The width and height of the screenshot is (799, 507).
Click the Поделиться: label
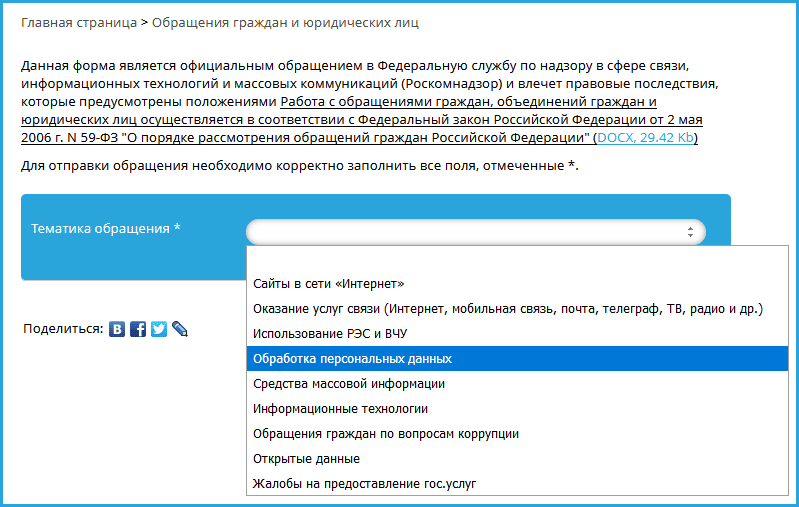click(x=63, y=329)
